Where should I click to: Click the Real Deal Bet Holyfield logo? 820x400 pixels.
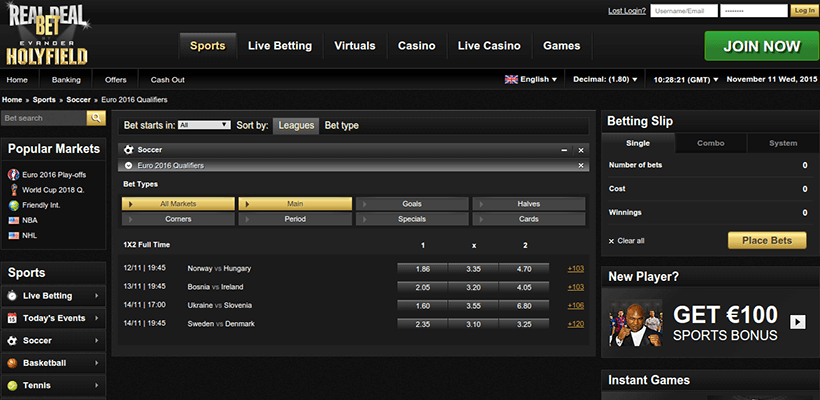coord(49,33)
